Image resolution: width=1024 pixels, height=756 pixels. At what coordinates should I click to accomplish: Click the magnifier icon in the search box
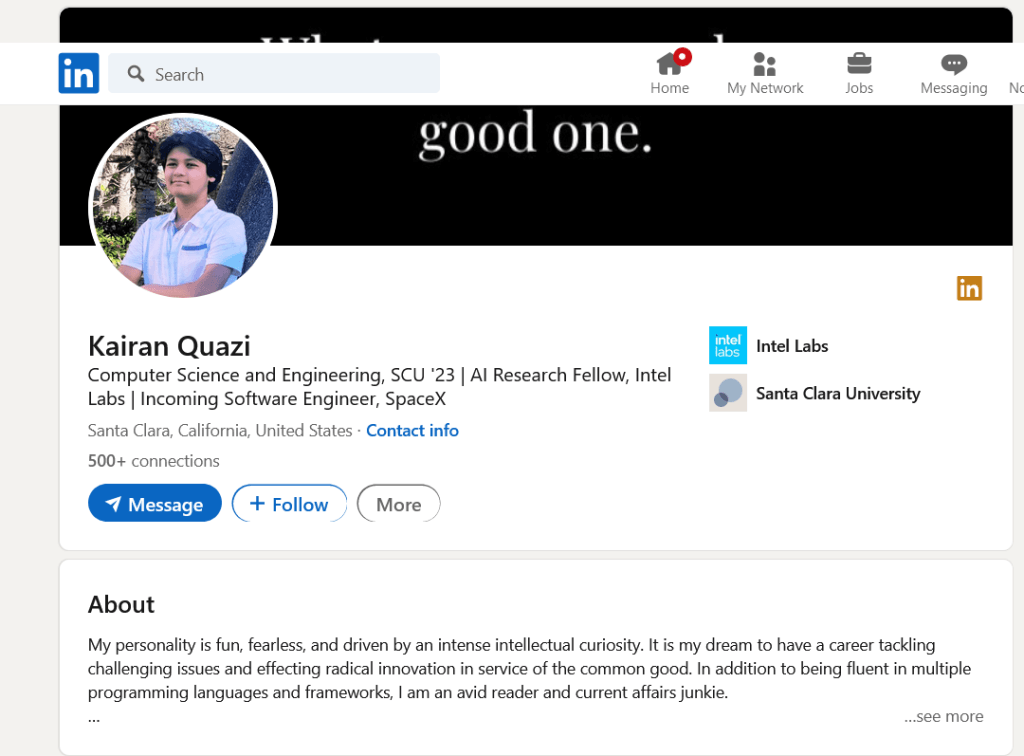[136, 74]
